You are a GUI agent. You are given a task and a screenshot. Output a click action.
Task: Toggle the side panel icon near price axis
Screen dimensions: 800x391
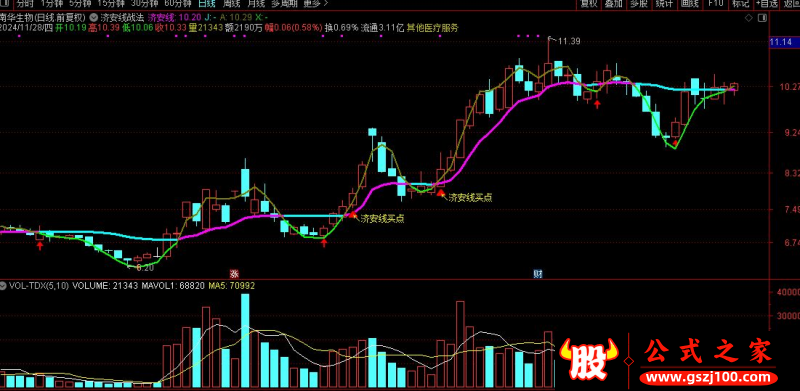pos(762,18)
